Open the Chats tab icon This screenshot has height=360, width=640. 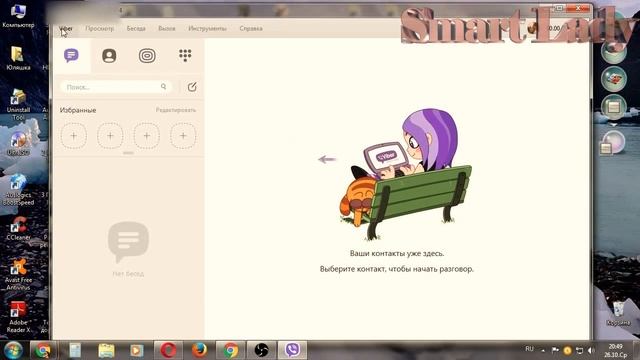(x=71, y=55)
